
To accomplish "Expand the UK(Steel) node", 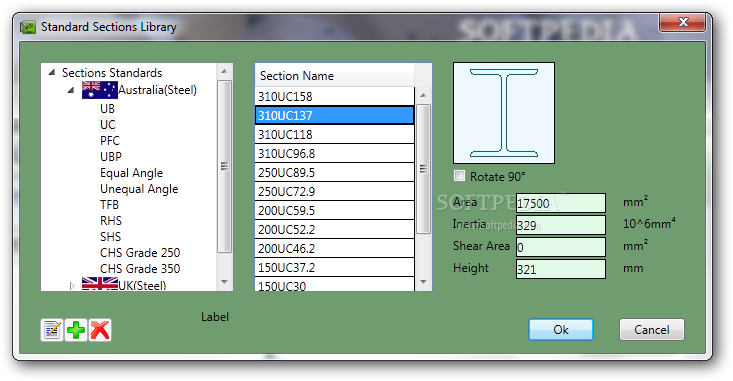I will 72,285.
